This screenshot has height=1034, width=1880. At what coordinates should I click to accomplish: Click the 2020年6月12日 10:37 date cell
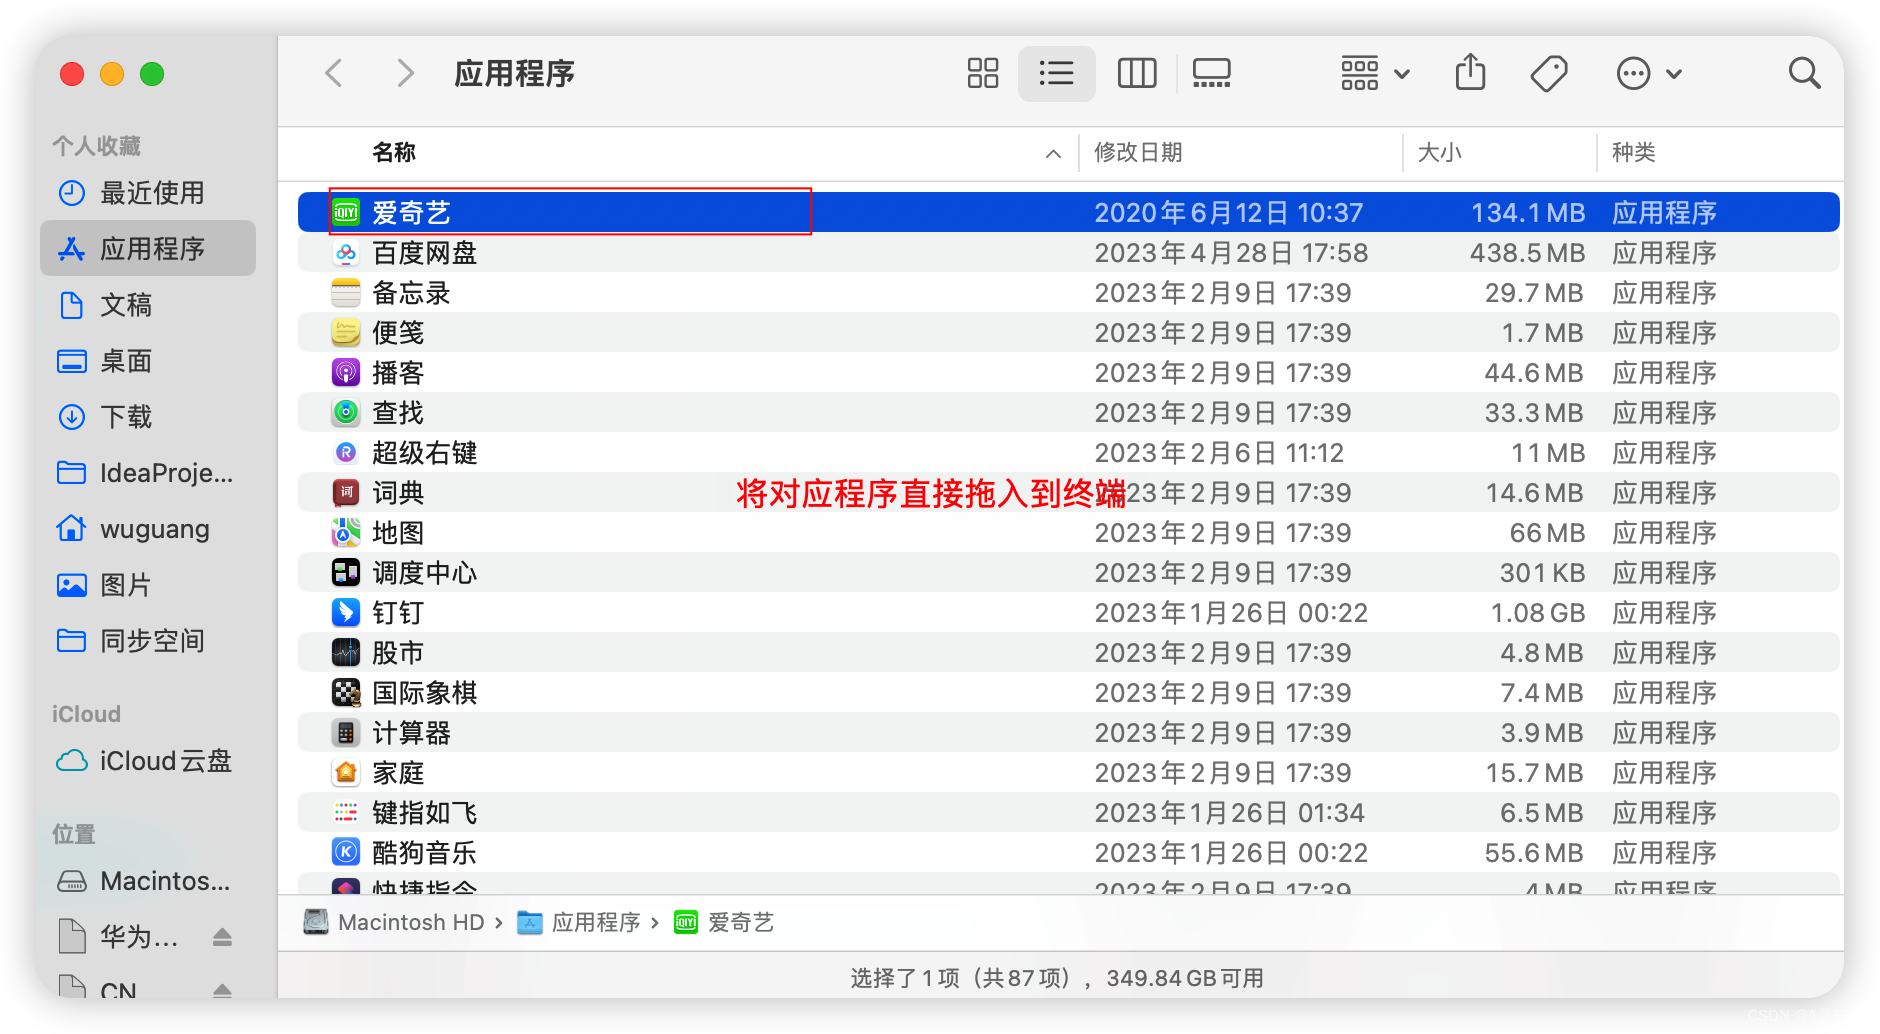point(1229,213)
